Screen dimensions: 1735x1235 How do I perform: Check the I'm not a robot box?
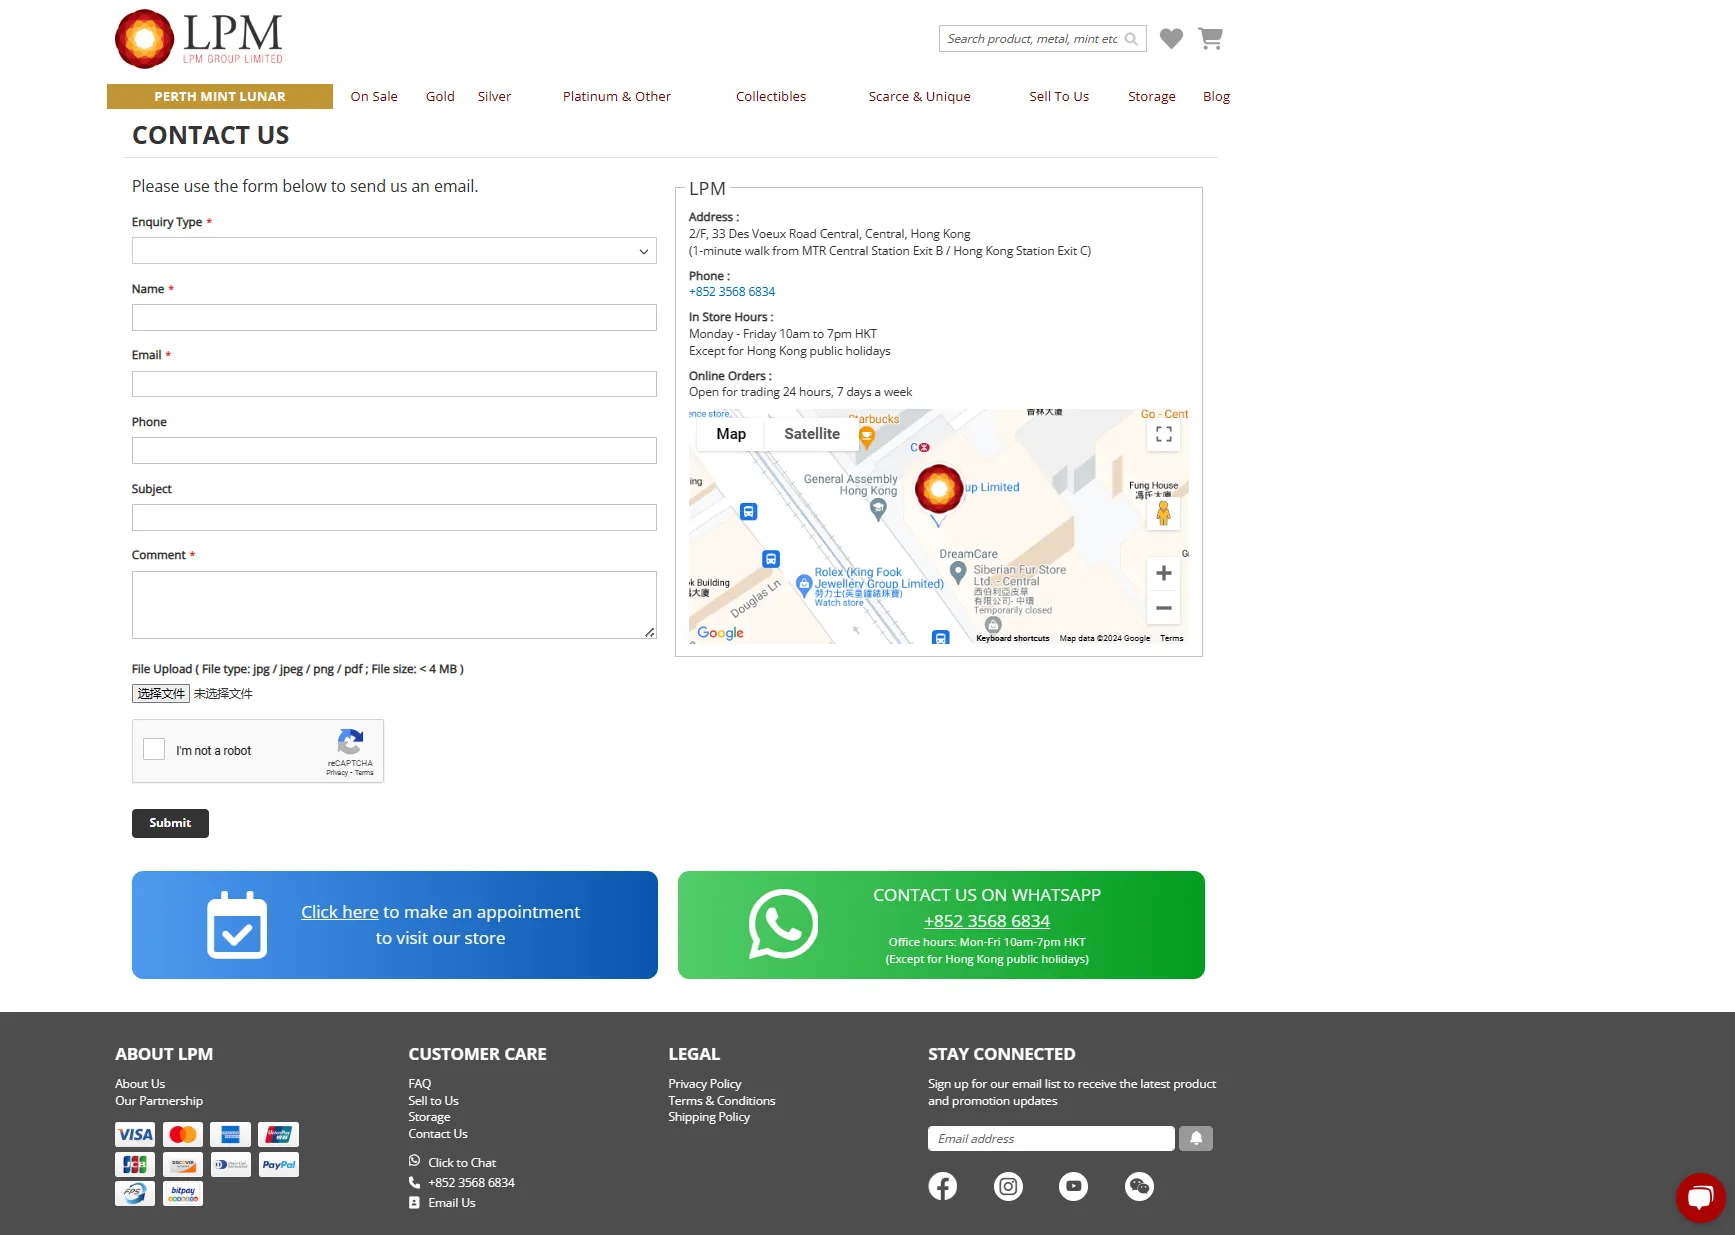[x=154, y=749]
